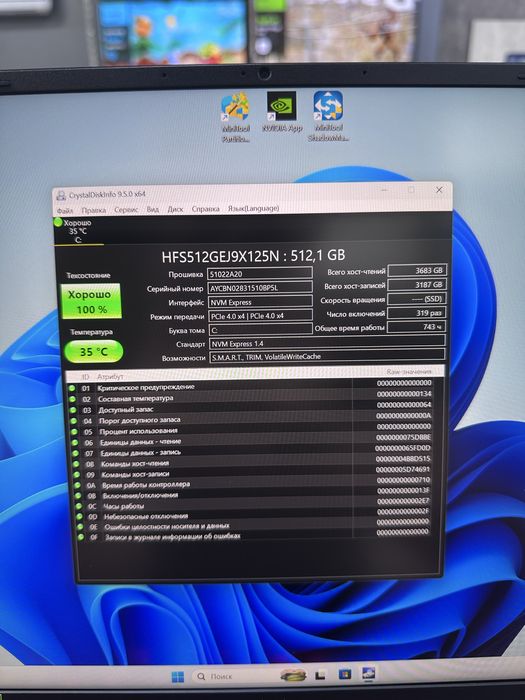Open the Вид menu

153,209
